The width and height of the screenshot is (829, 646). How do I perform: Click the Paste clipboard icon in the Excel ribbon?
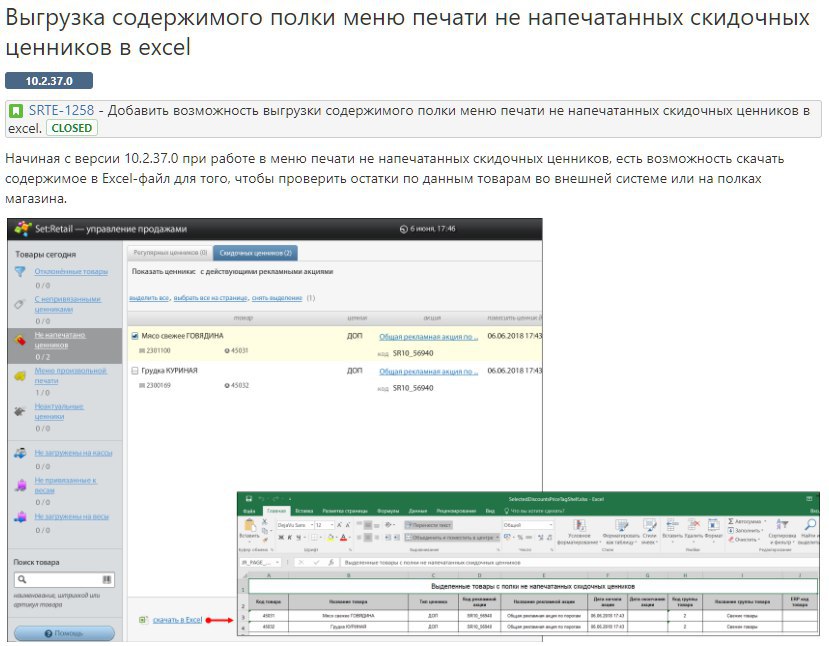coord(250,525)
